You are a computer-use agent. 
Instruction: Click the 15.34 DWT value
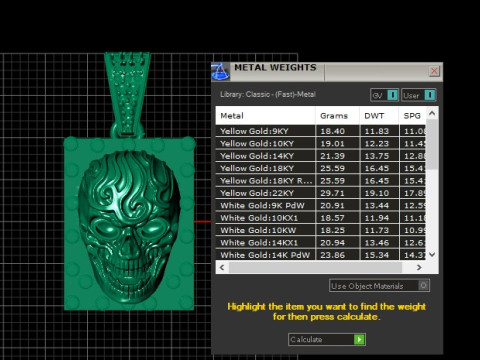pyautogui.click(x=377, y=255)
